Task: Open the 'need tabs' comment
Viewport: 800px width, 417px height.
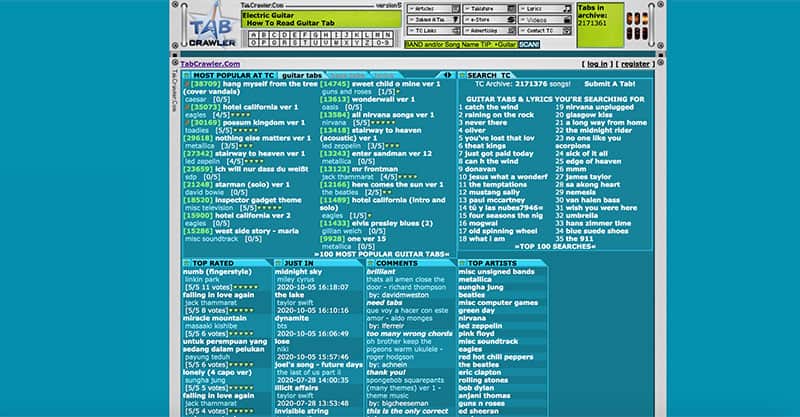Action: click(x=384, y=303)
